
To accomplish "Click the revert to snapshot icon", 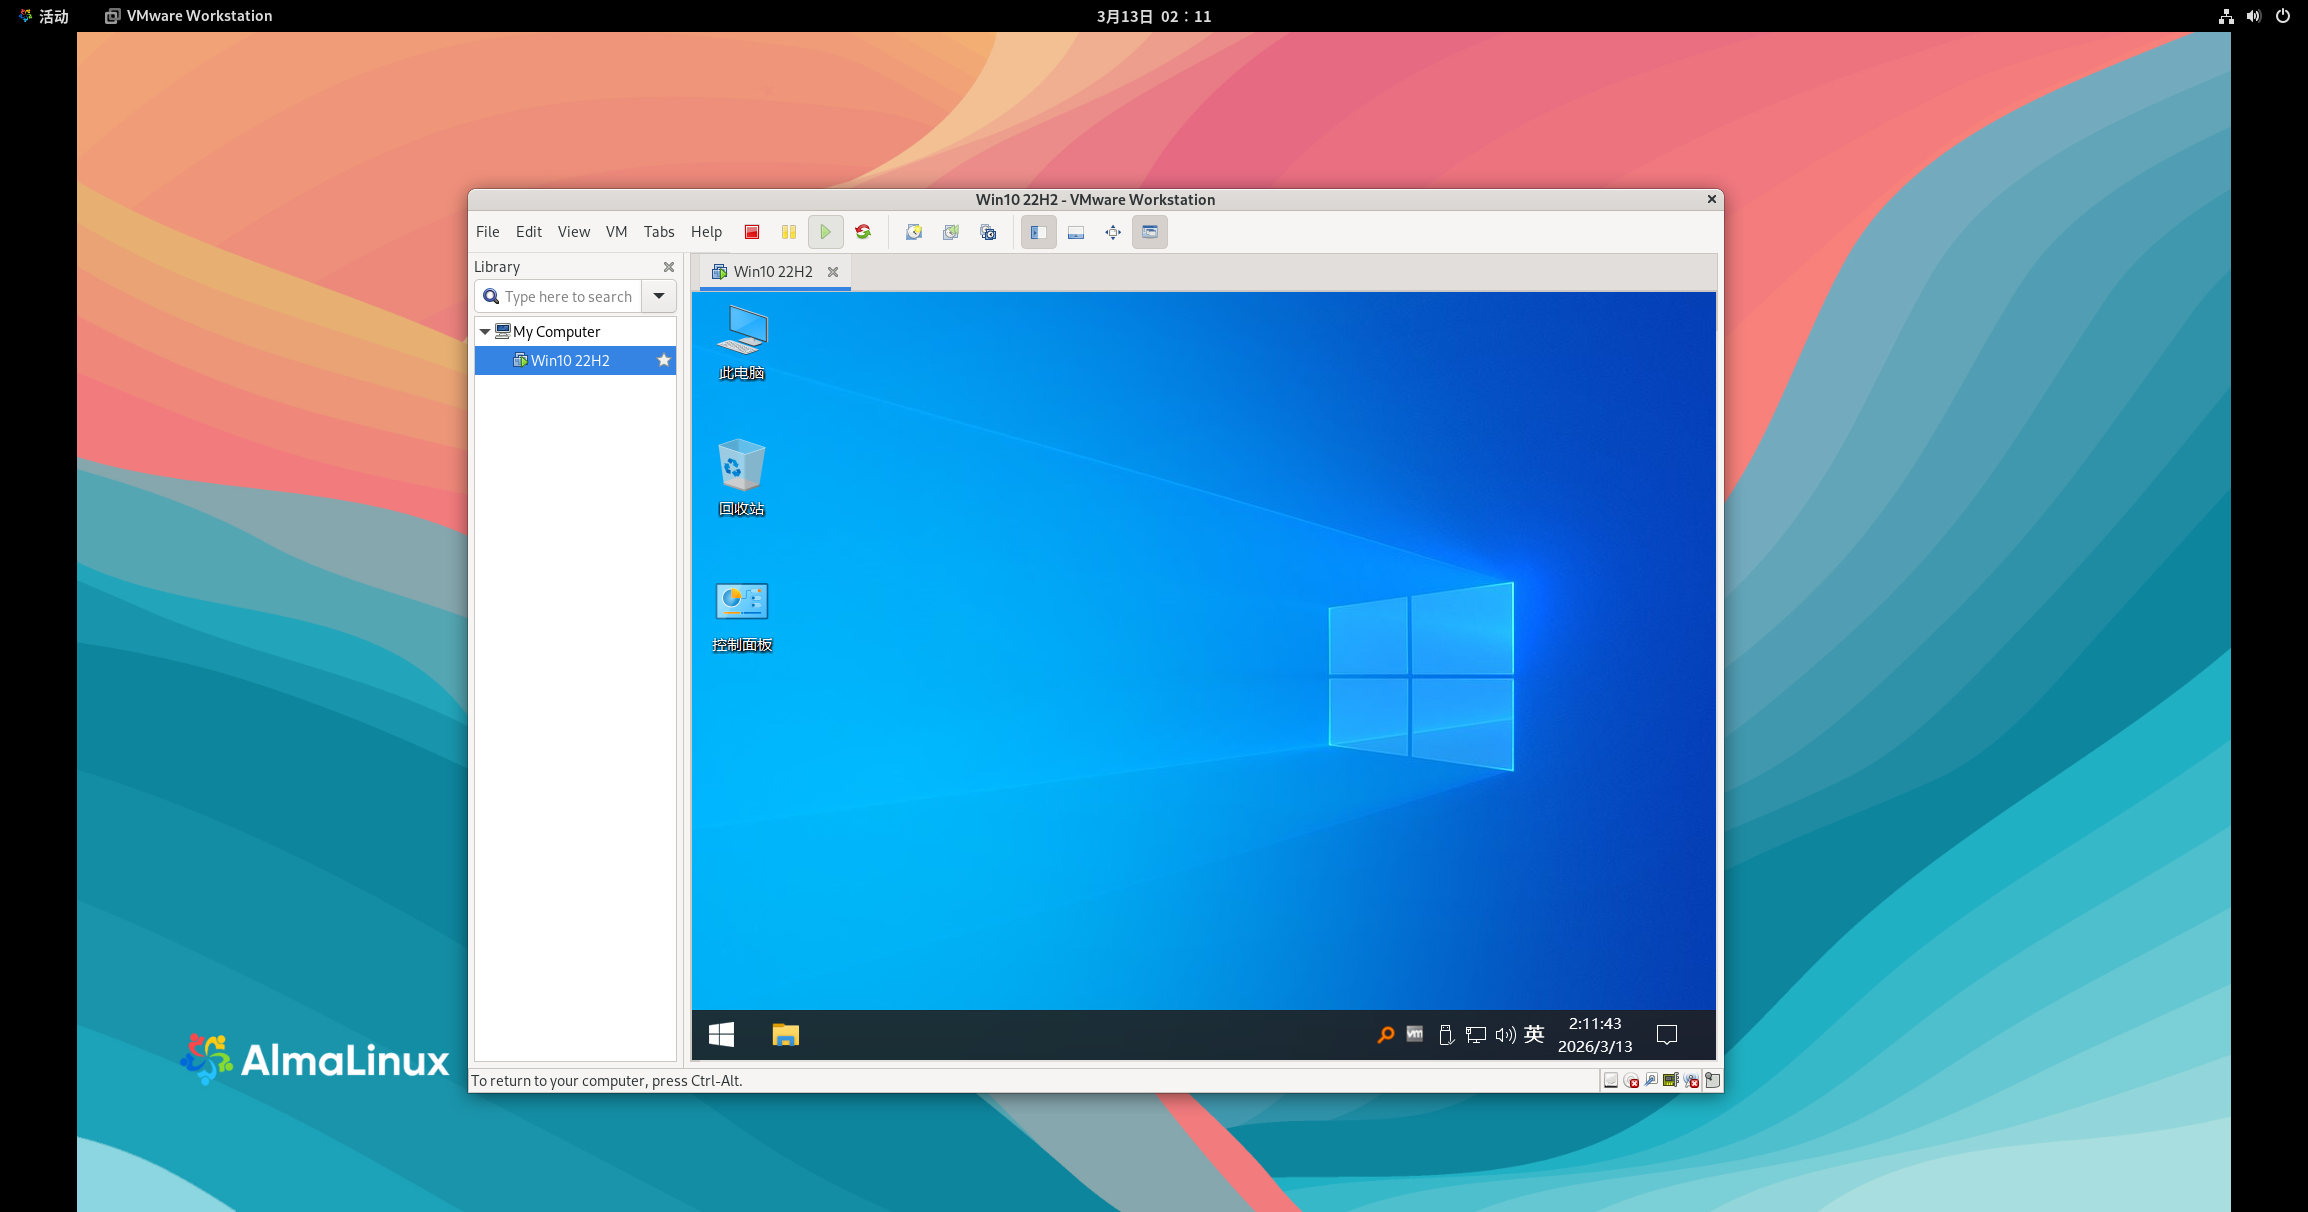I will pyautogui.click(x=951, y=232).
